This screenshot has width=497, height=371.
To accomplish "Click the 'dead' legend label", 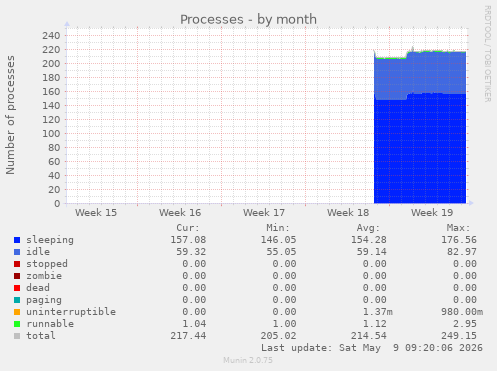I will point(38,288).
